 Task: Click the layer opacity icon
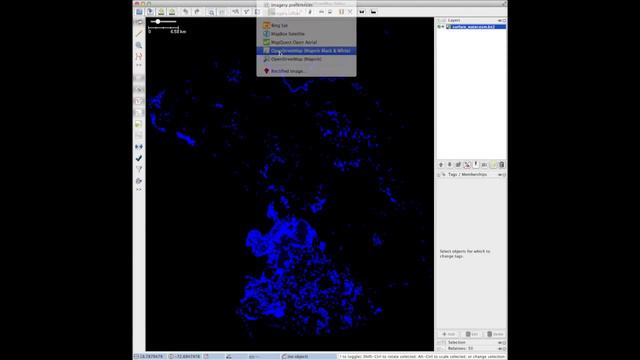pos(476,164)
